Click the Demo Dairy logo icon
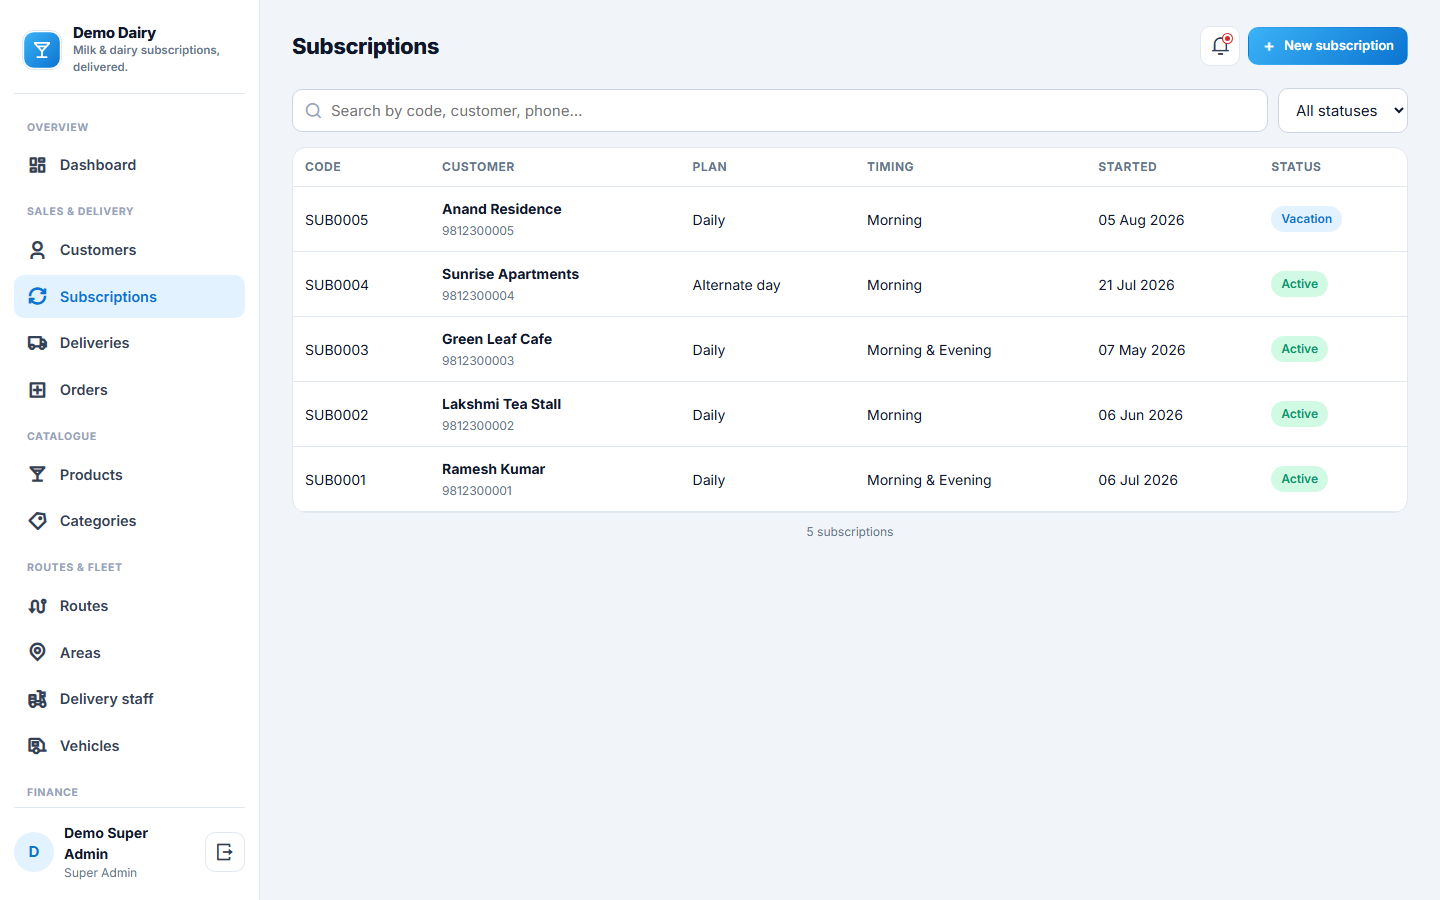1440x900 pixels. point(42,50)
